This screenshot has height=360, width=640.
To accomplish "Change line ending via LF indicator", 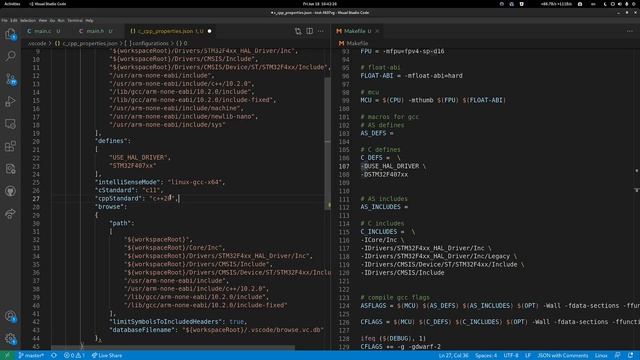I will tap(528, 356).
